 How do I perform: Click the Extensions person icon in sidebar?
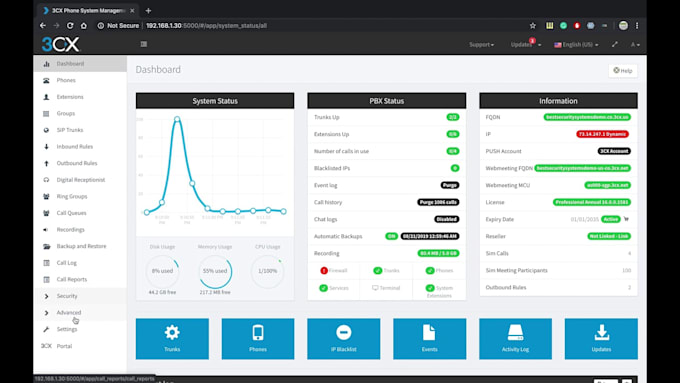point(46,97)
